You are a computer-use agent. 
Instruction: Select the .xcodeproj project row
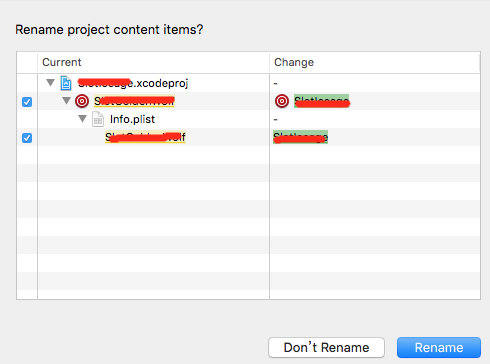tap(248, 83)
